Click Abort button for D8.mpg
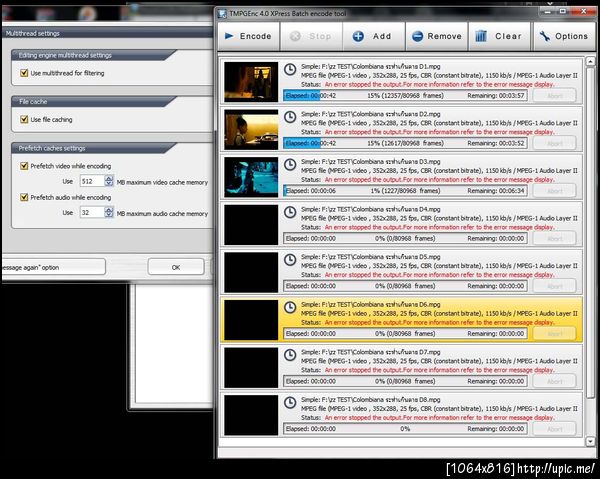Viewport: 600px width, 479px height. click(554, 429)
